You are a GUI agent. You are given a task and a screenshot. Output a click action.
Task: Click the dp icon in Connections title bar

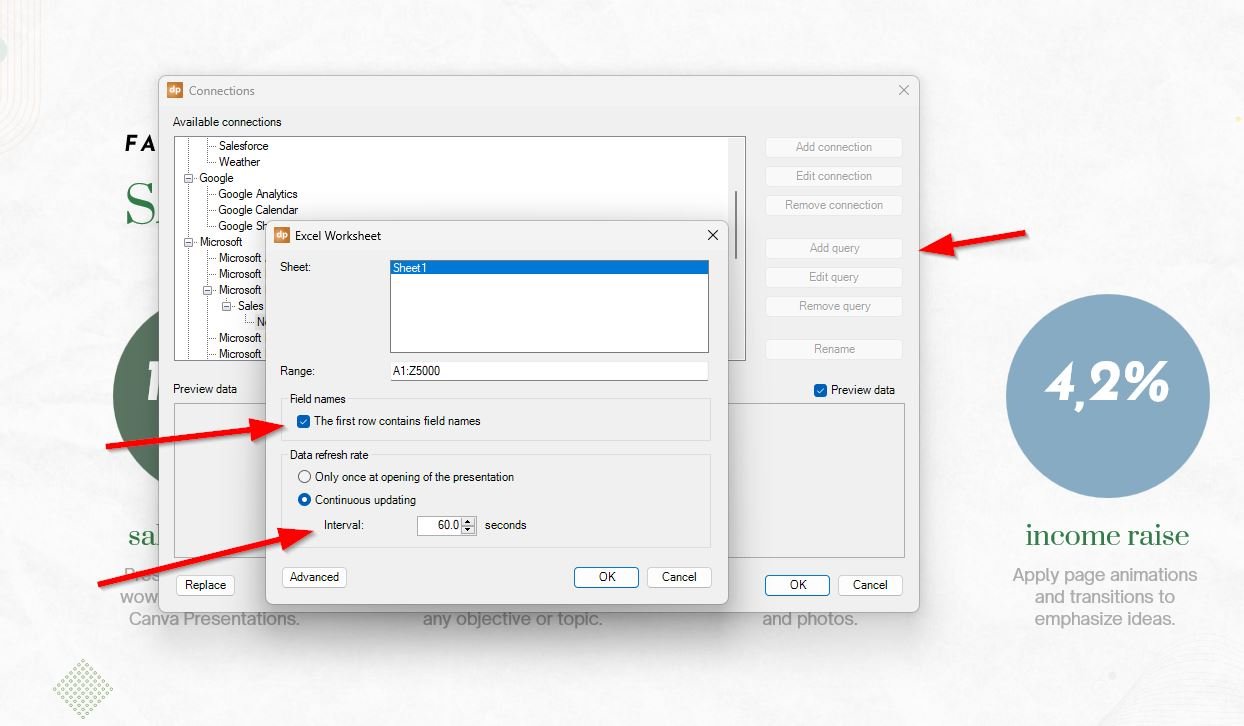tap(175, 90)
